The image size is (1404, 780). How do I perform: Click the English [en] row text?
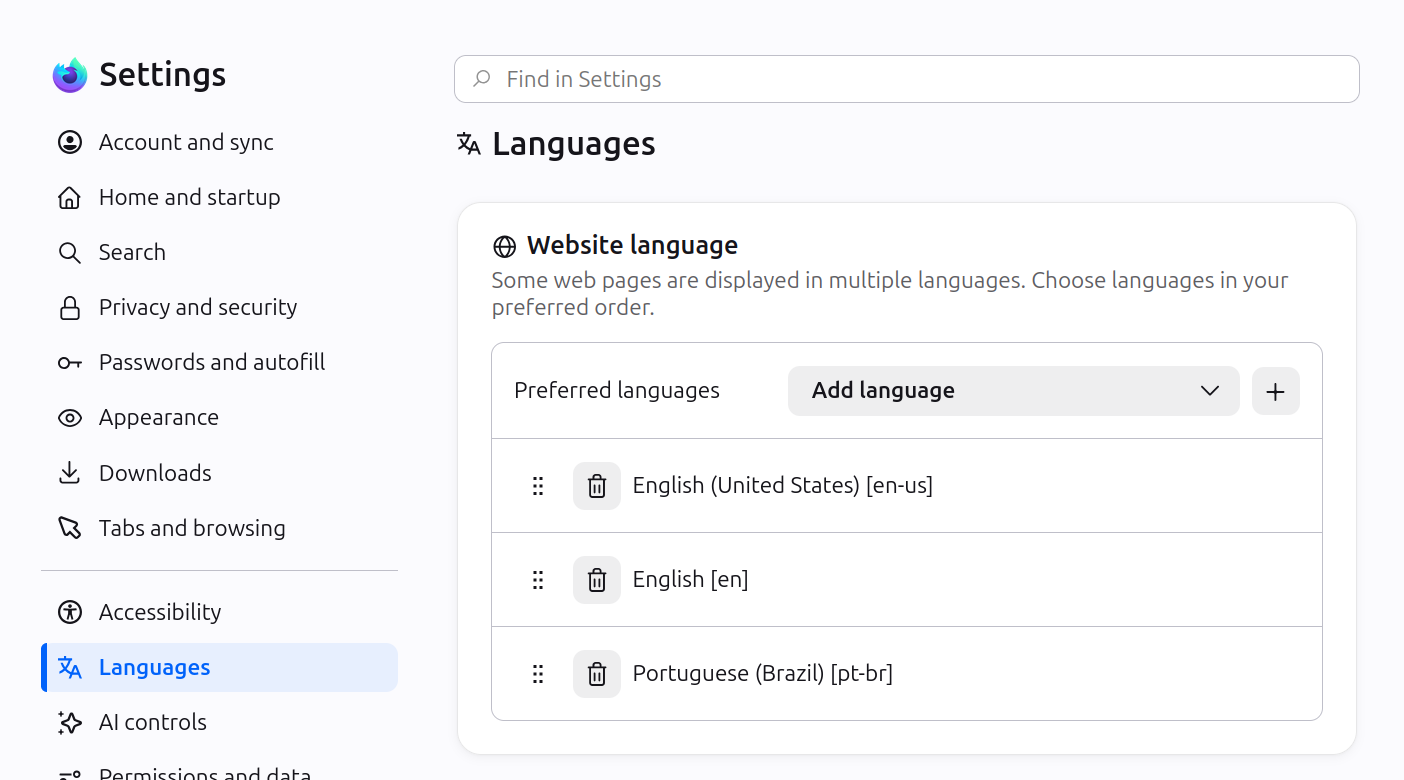(691, 580)
